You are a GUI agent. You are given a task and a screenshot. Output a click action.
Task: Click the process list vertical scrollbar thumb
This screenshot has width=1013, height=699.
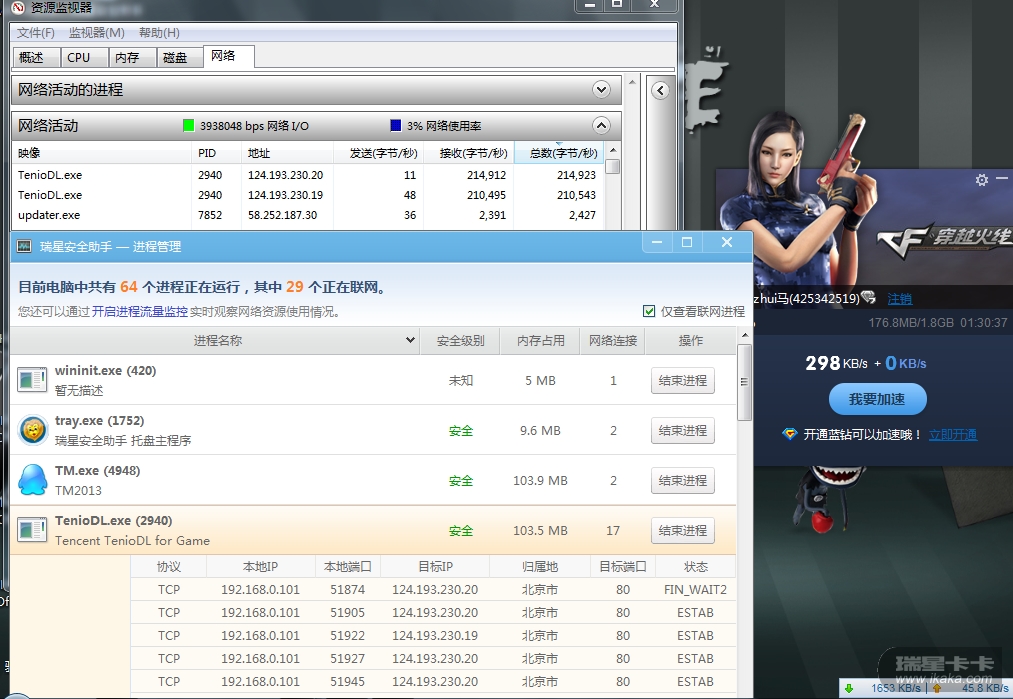[x=744, y=385]
